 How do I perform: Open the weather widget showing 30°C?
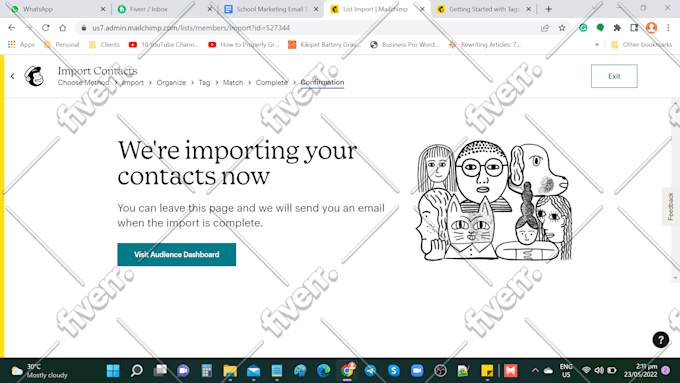(39, 371)
